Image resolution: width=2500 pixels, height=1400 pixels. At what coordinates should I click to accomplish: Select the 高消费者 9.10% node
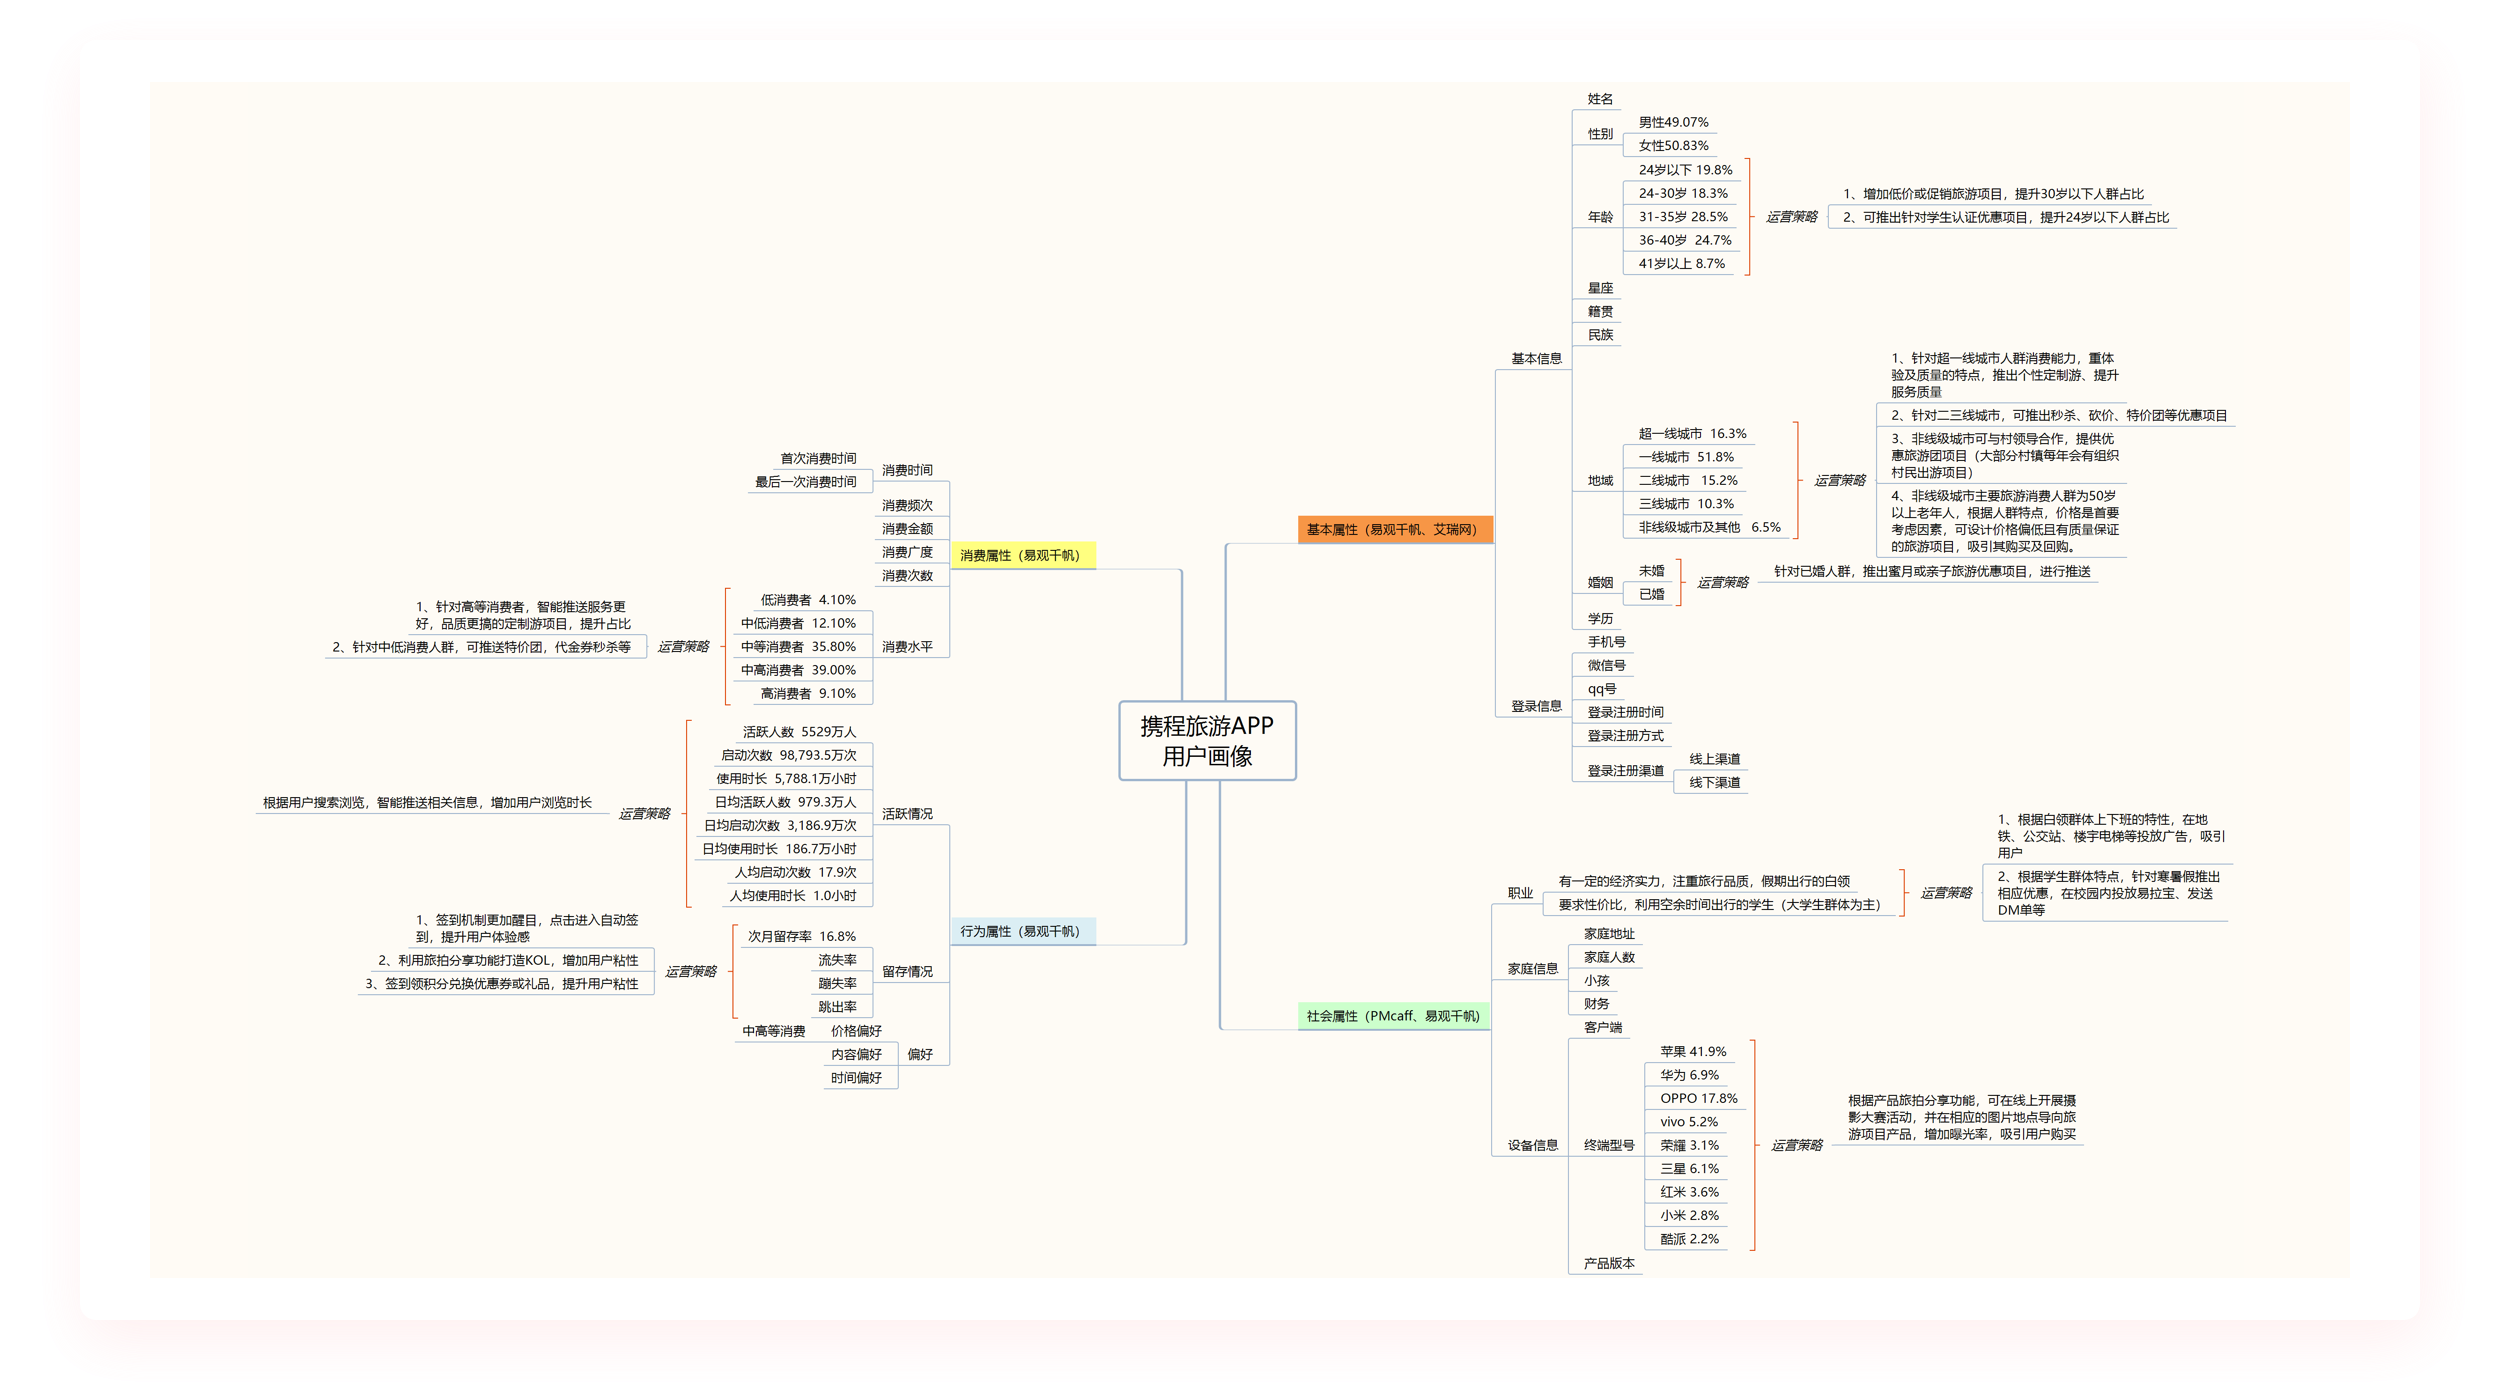pyautogui.click(x=808, y=693)
